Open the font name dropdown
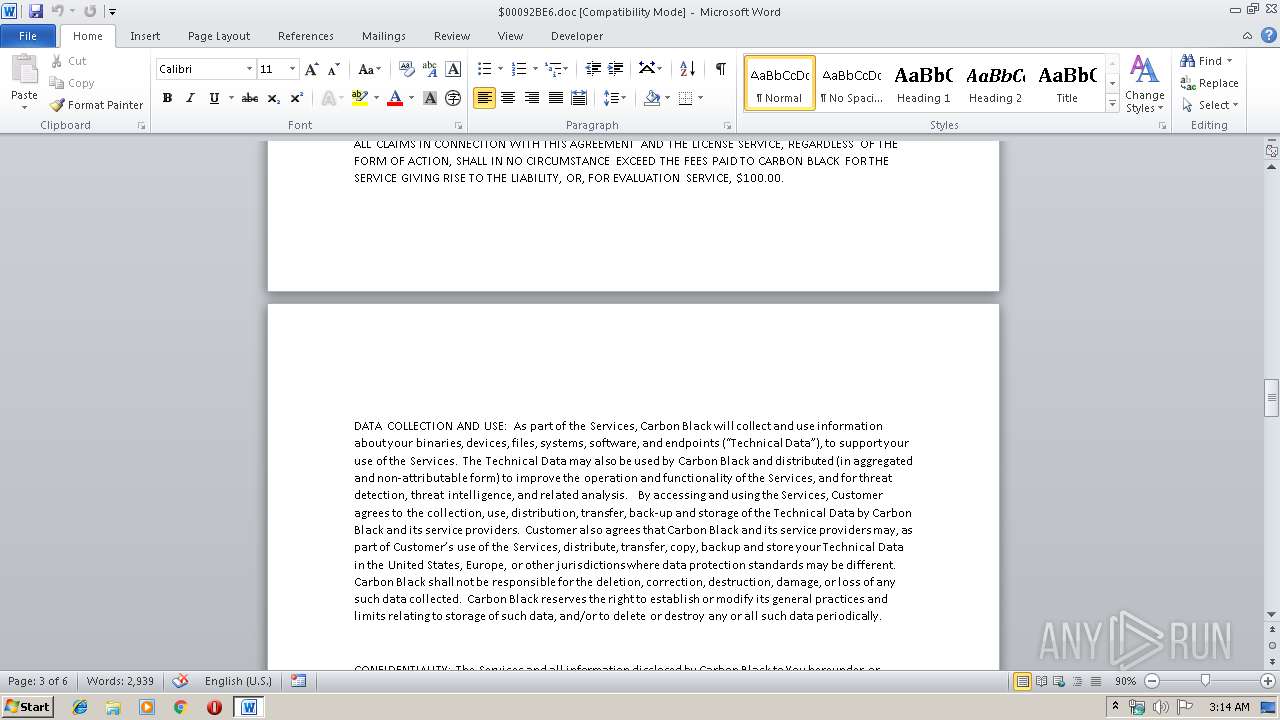Image resolution: width=1280 pixels, height=720 pixels. pyautogui.click(x=249, y=69)
